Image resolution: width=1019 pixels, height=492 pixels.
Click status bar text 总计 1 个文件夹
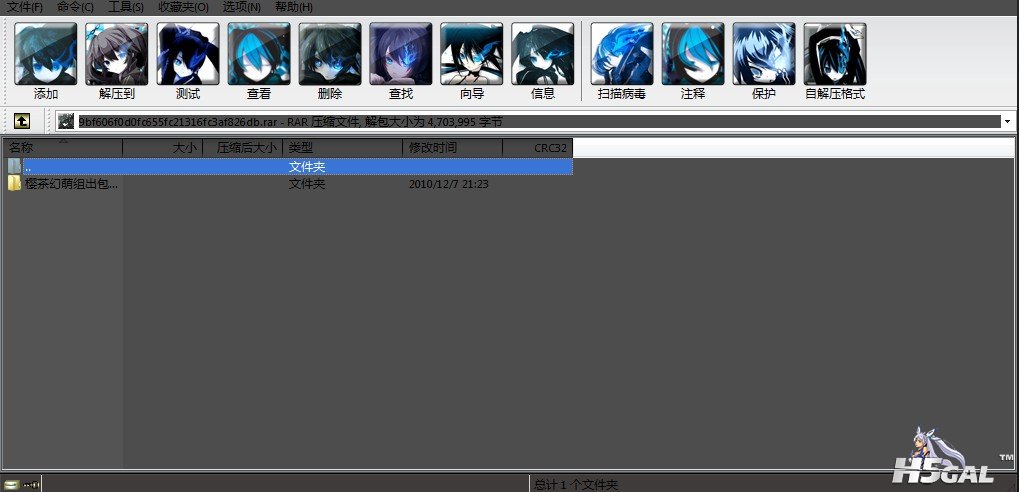tap(576, 485)
